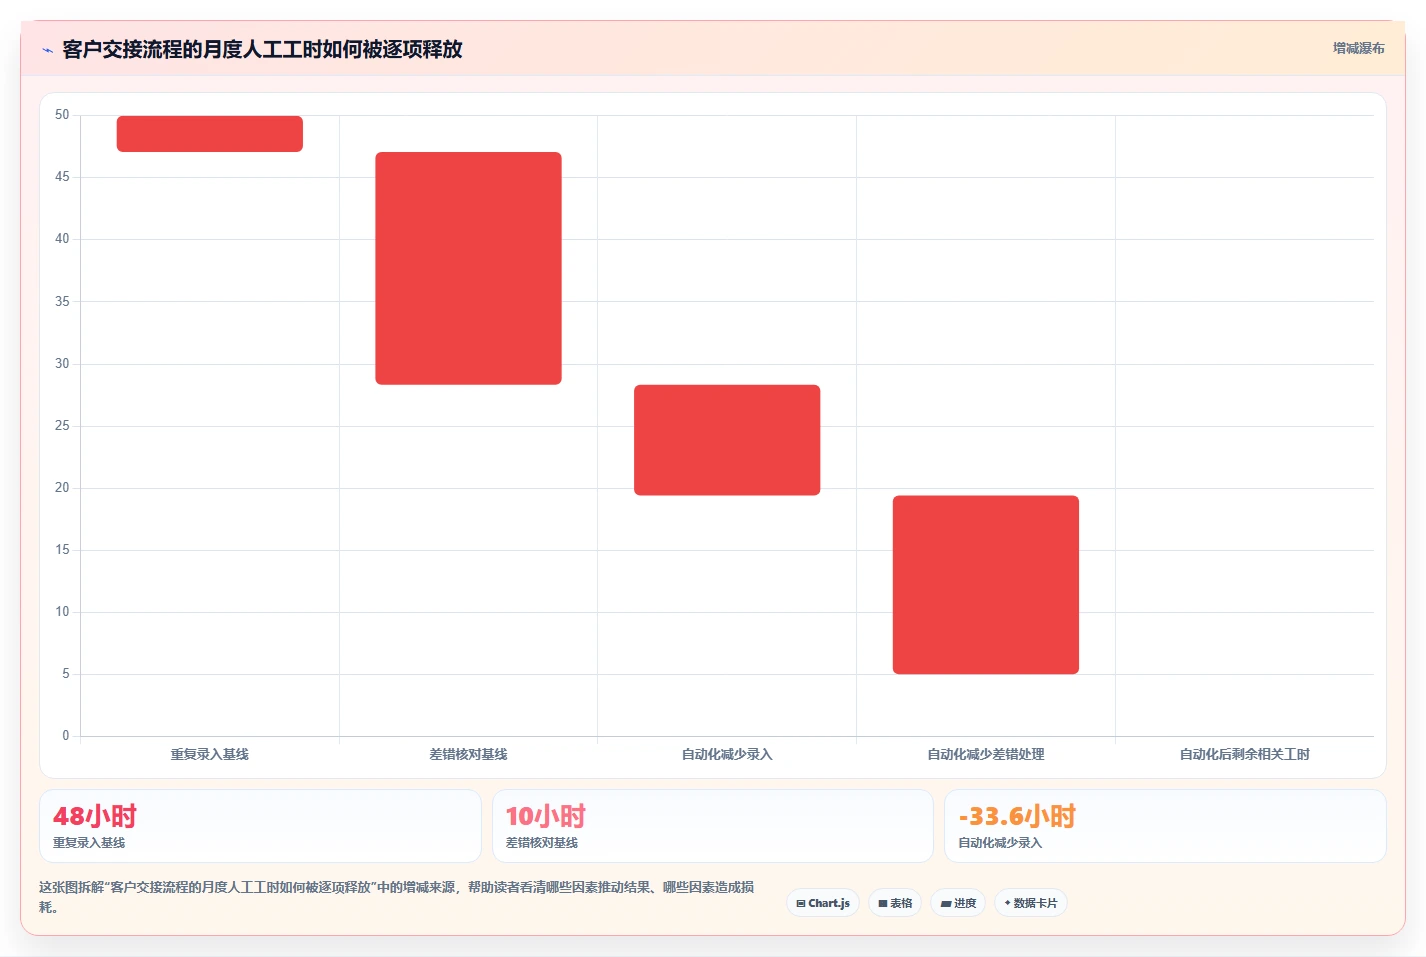Click the x-axis label 自动化减少录入
The image size is (1426, 957).
(727, 754)
